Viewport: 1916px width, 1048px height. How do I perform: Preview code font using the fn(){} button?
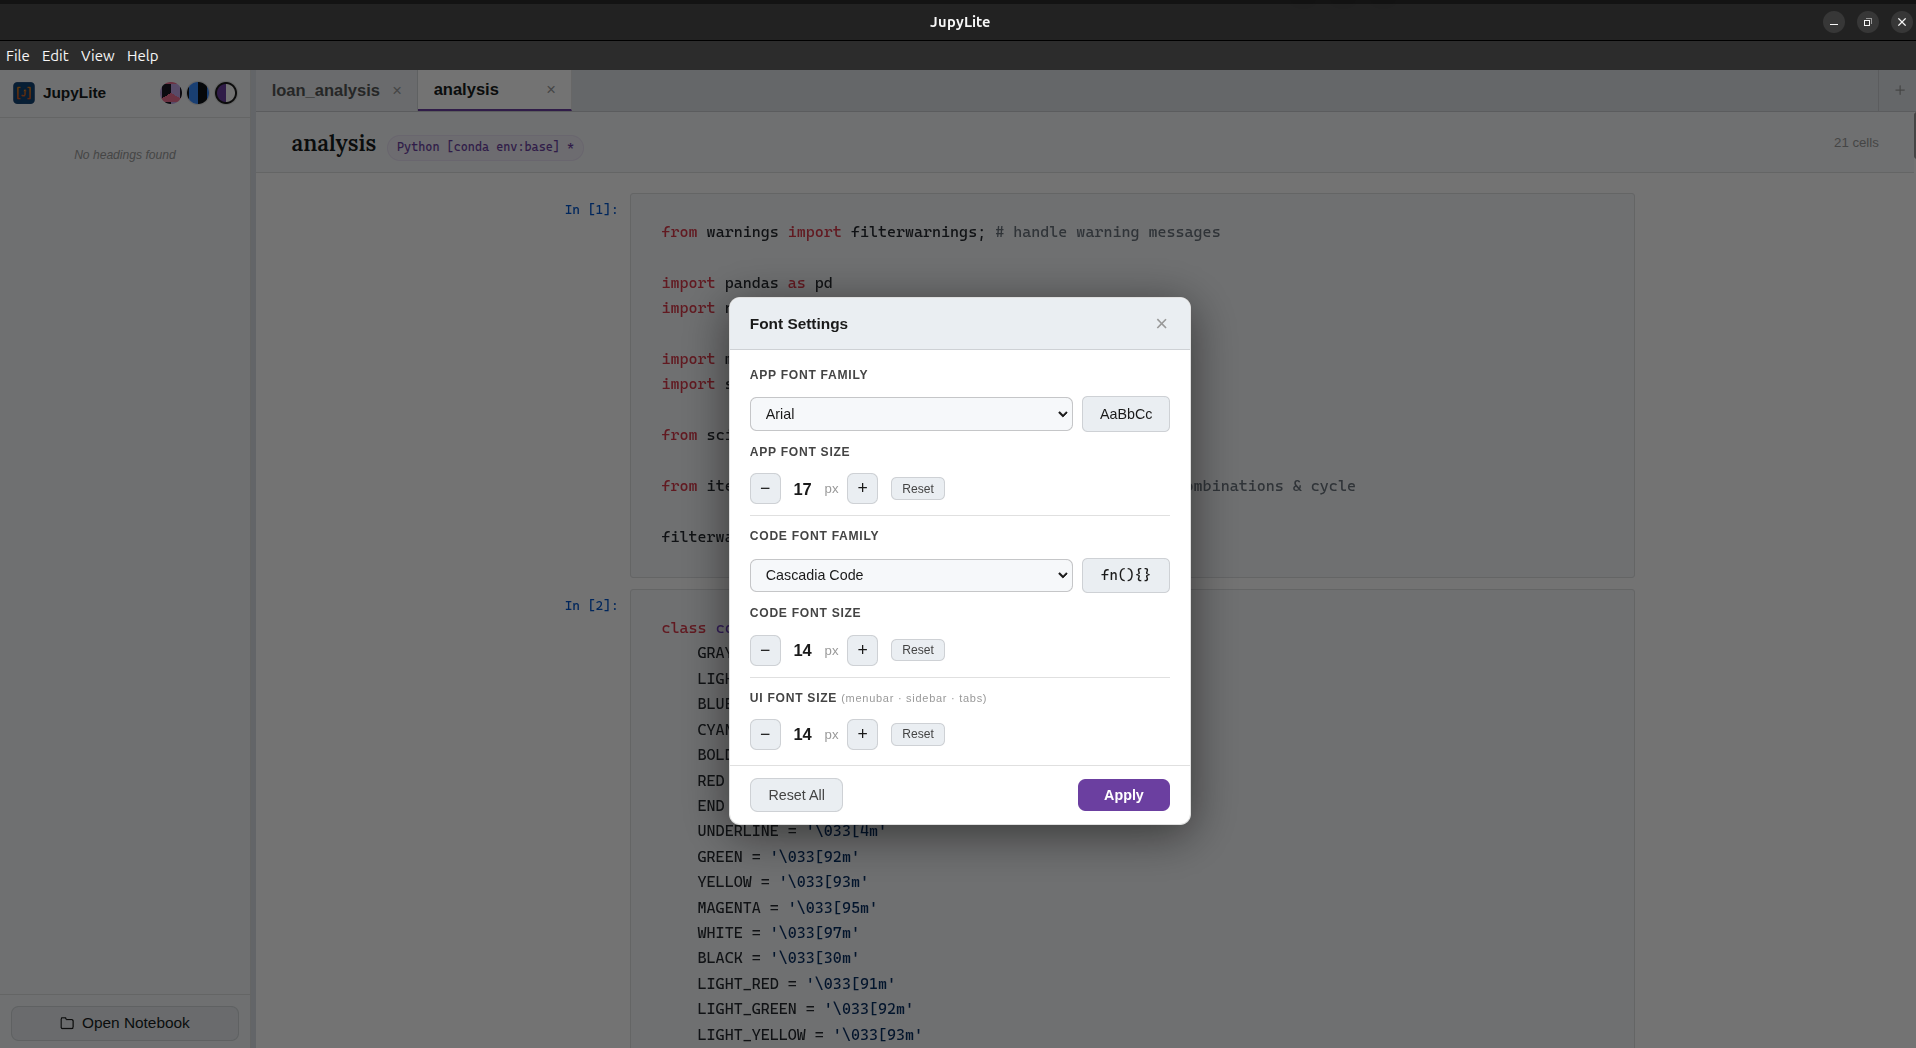(x=1125, y=575)
